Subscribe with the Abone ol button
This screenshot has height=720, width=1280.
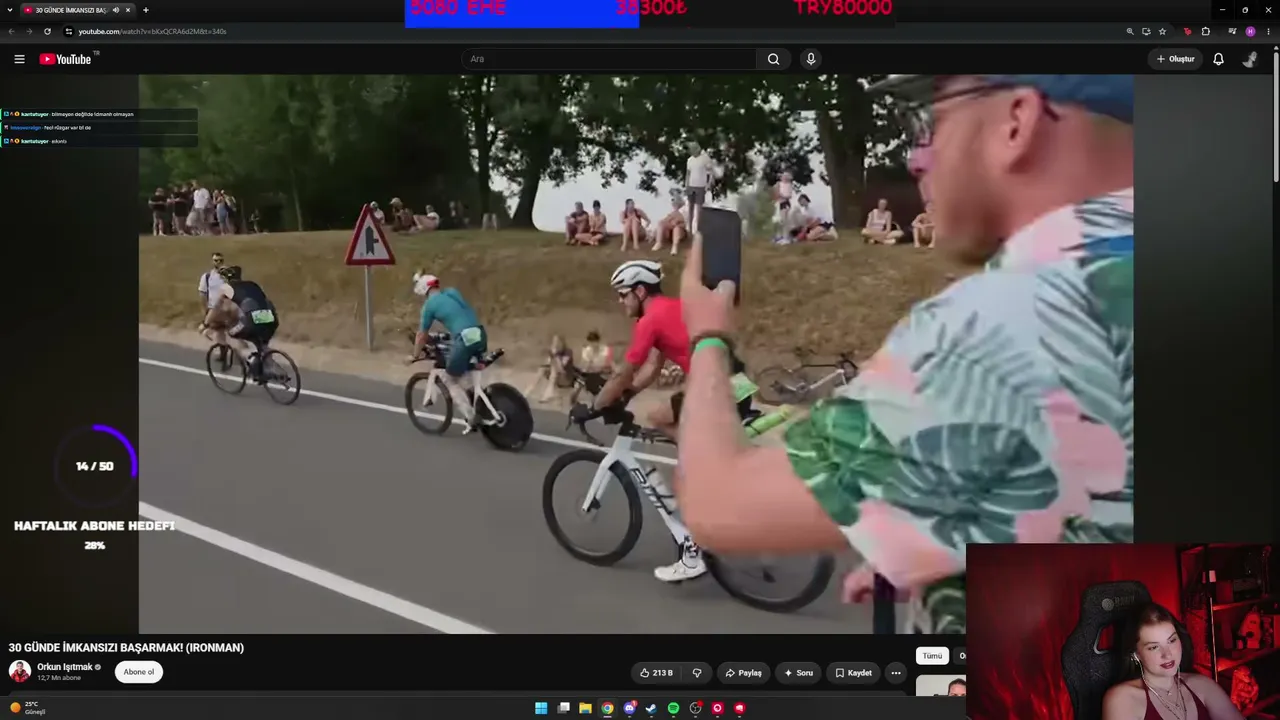pos(139,672)
